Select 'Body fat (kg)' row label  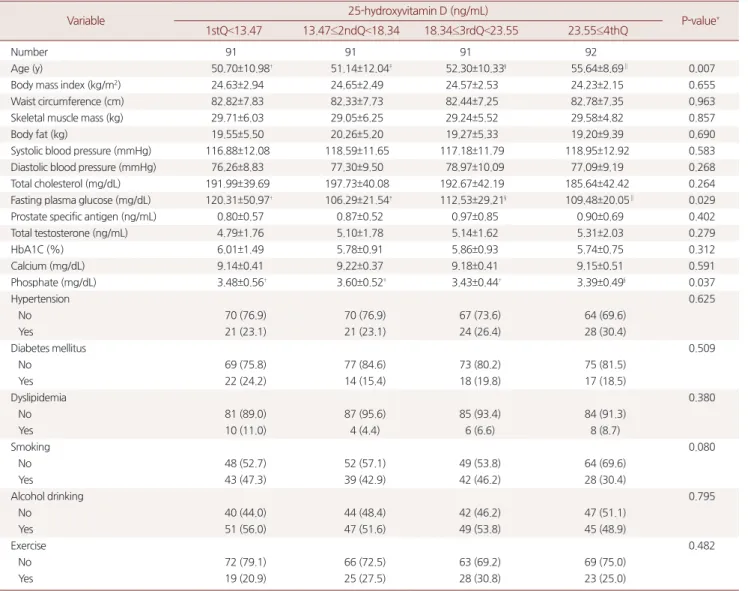pyautogui.click(x=39, y=134)
